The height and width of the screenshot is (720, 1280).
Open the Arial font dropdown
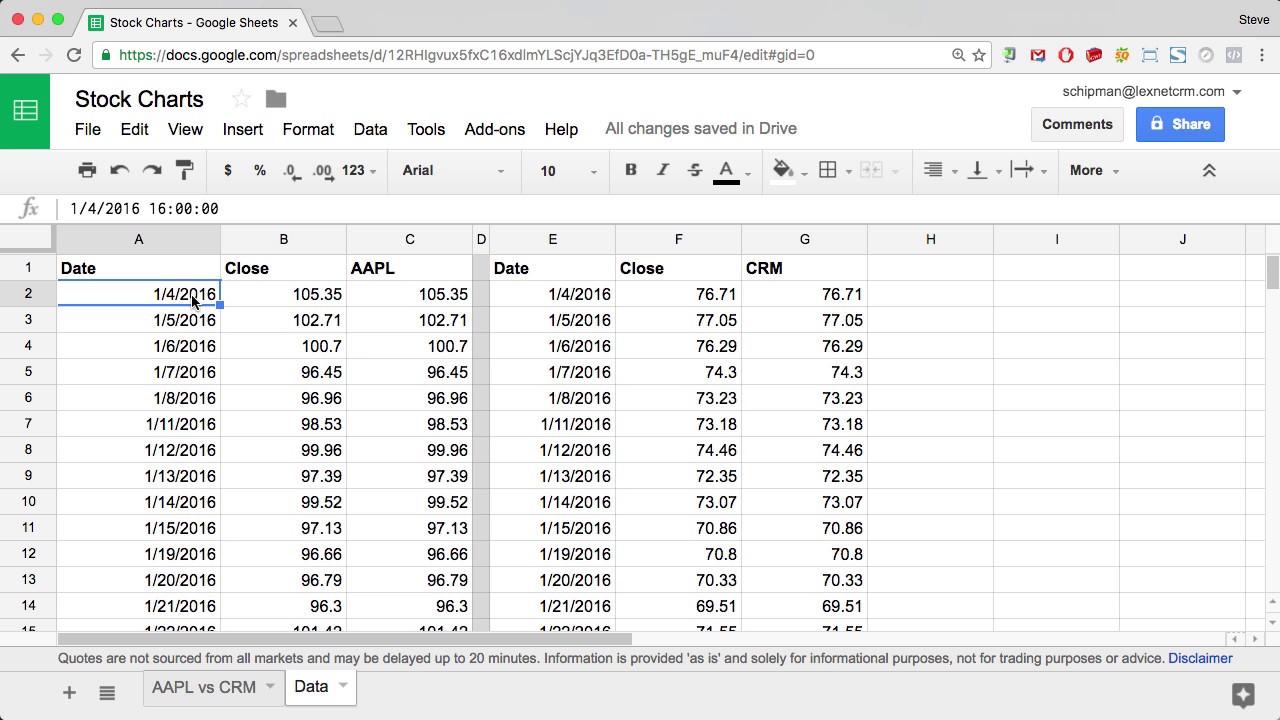click(x=453, y=170)
